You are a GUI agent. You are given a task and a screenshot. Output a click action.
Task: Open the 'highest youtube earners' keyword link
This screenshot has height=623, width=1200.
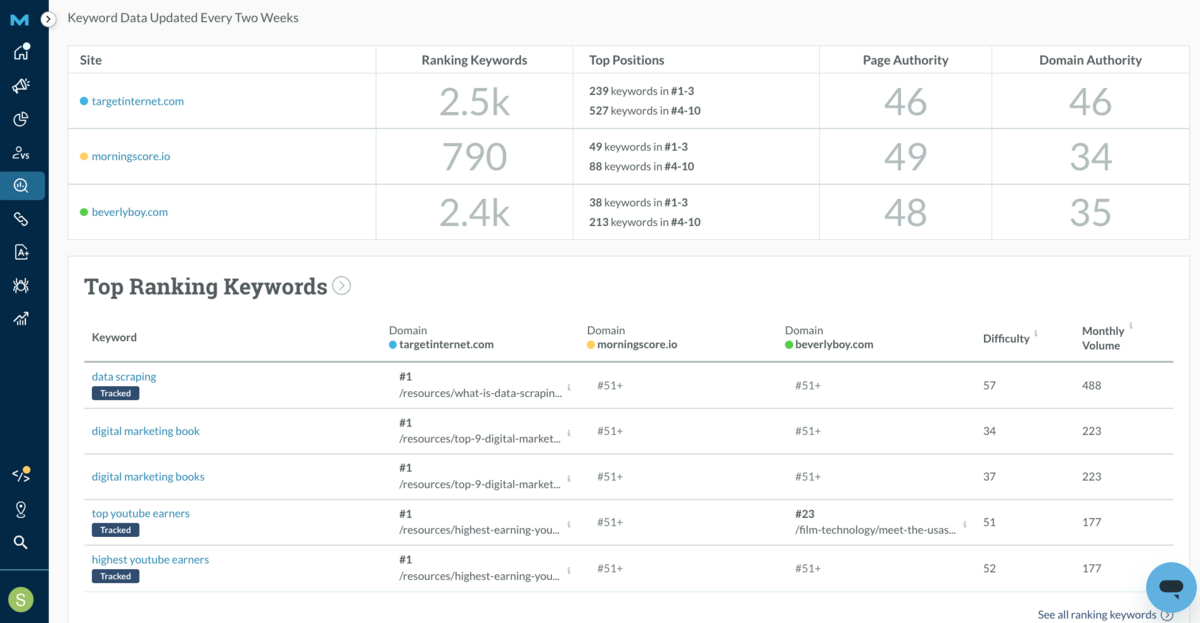point(150,559)
